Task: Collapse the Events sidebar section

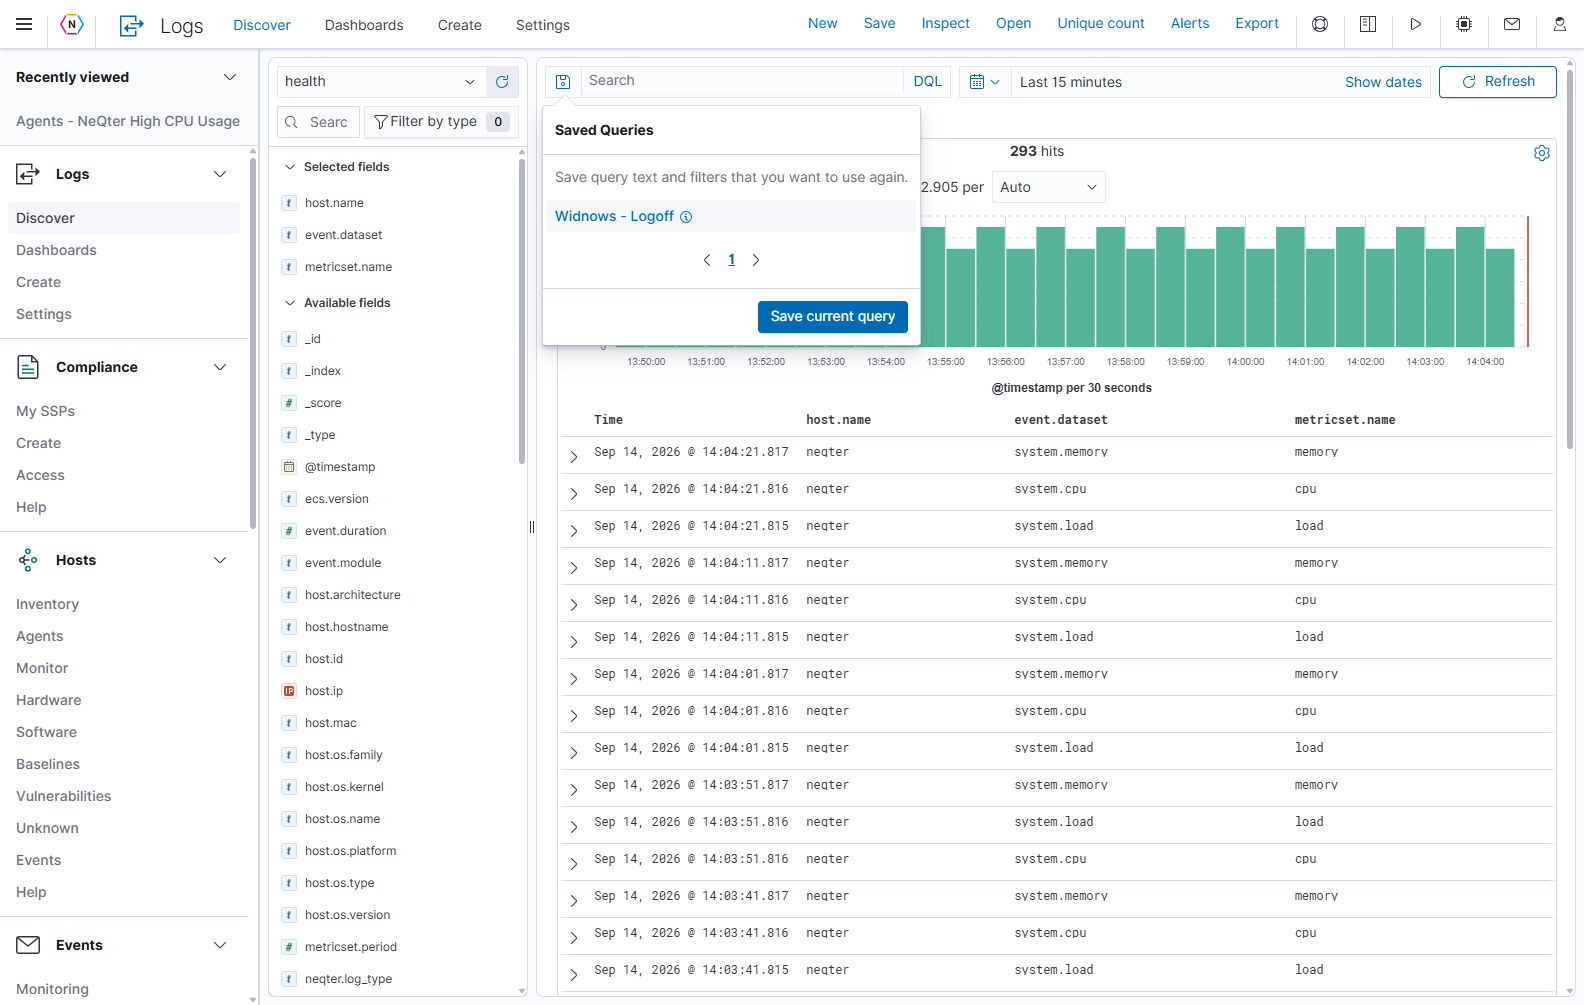Action: 220,945
